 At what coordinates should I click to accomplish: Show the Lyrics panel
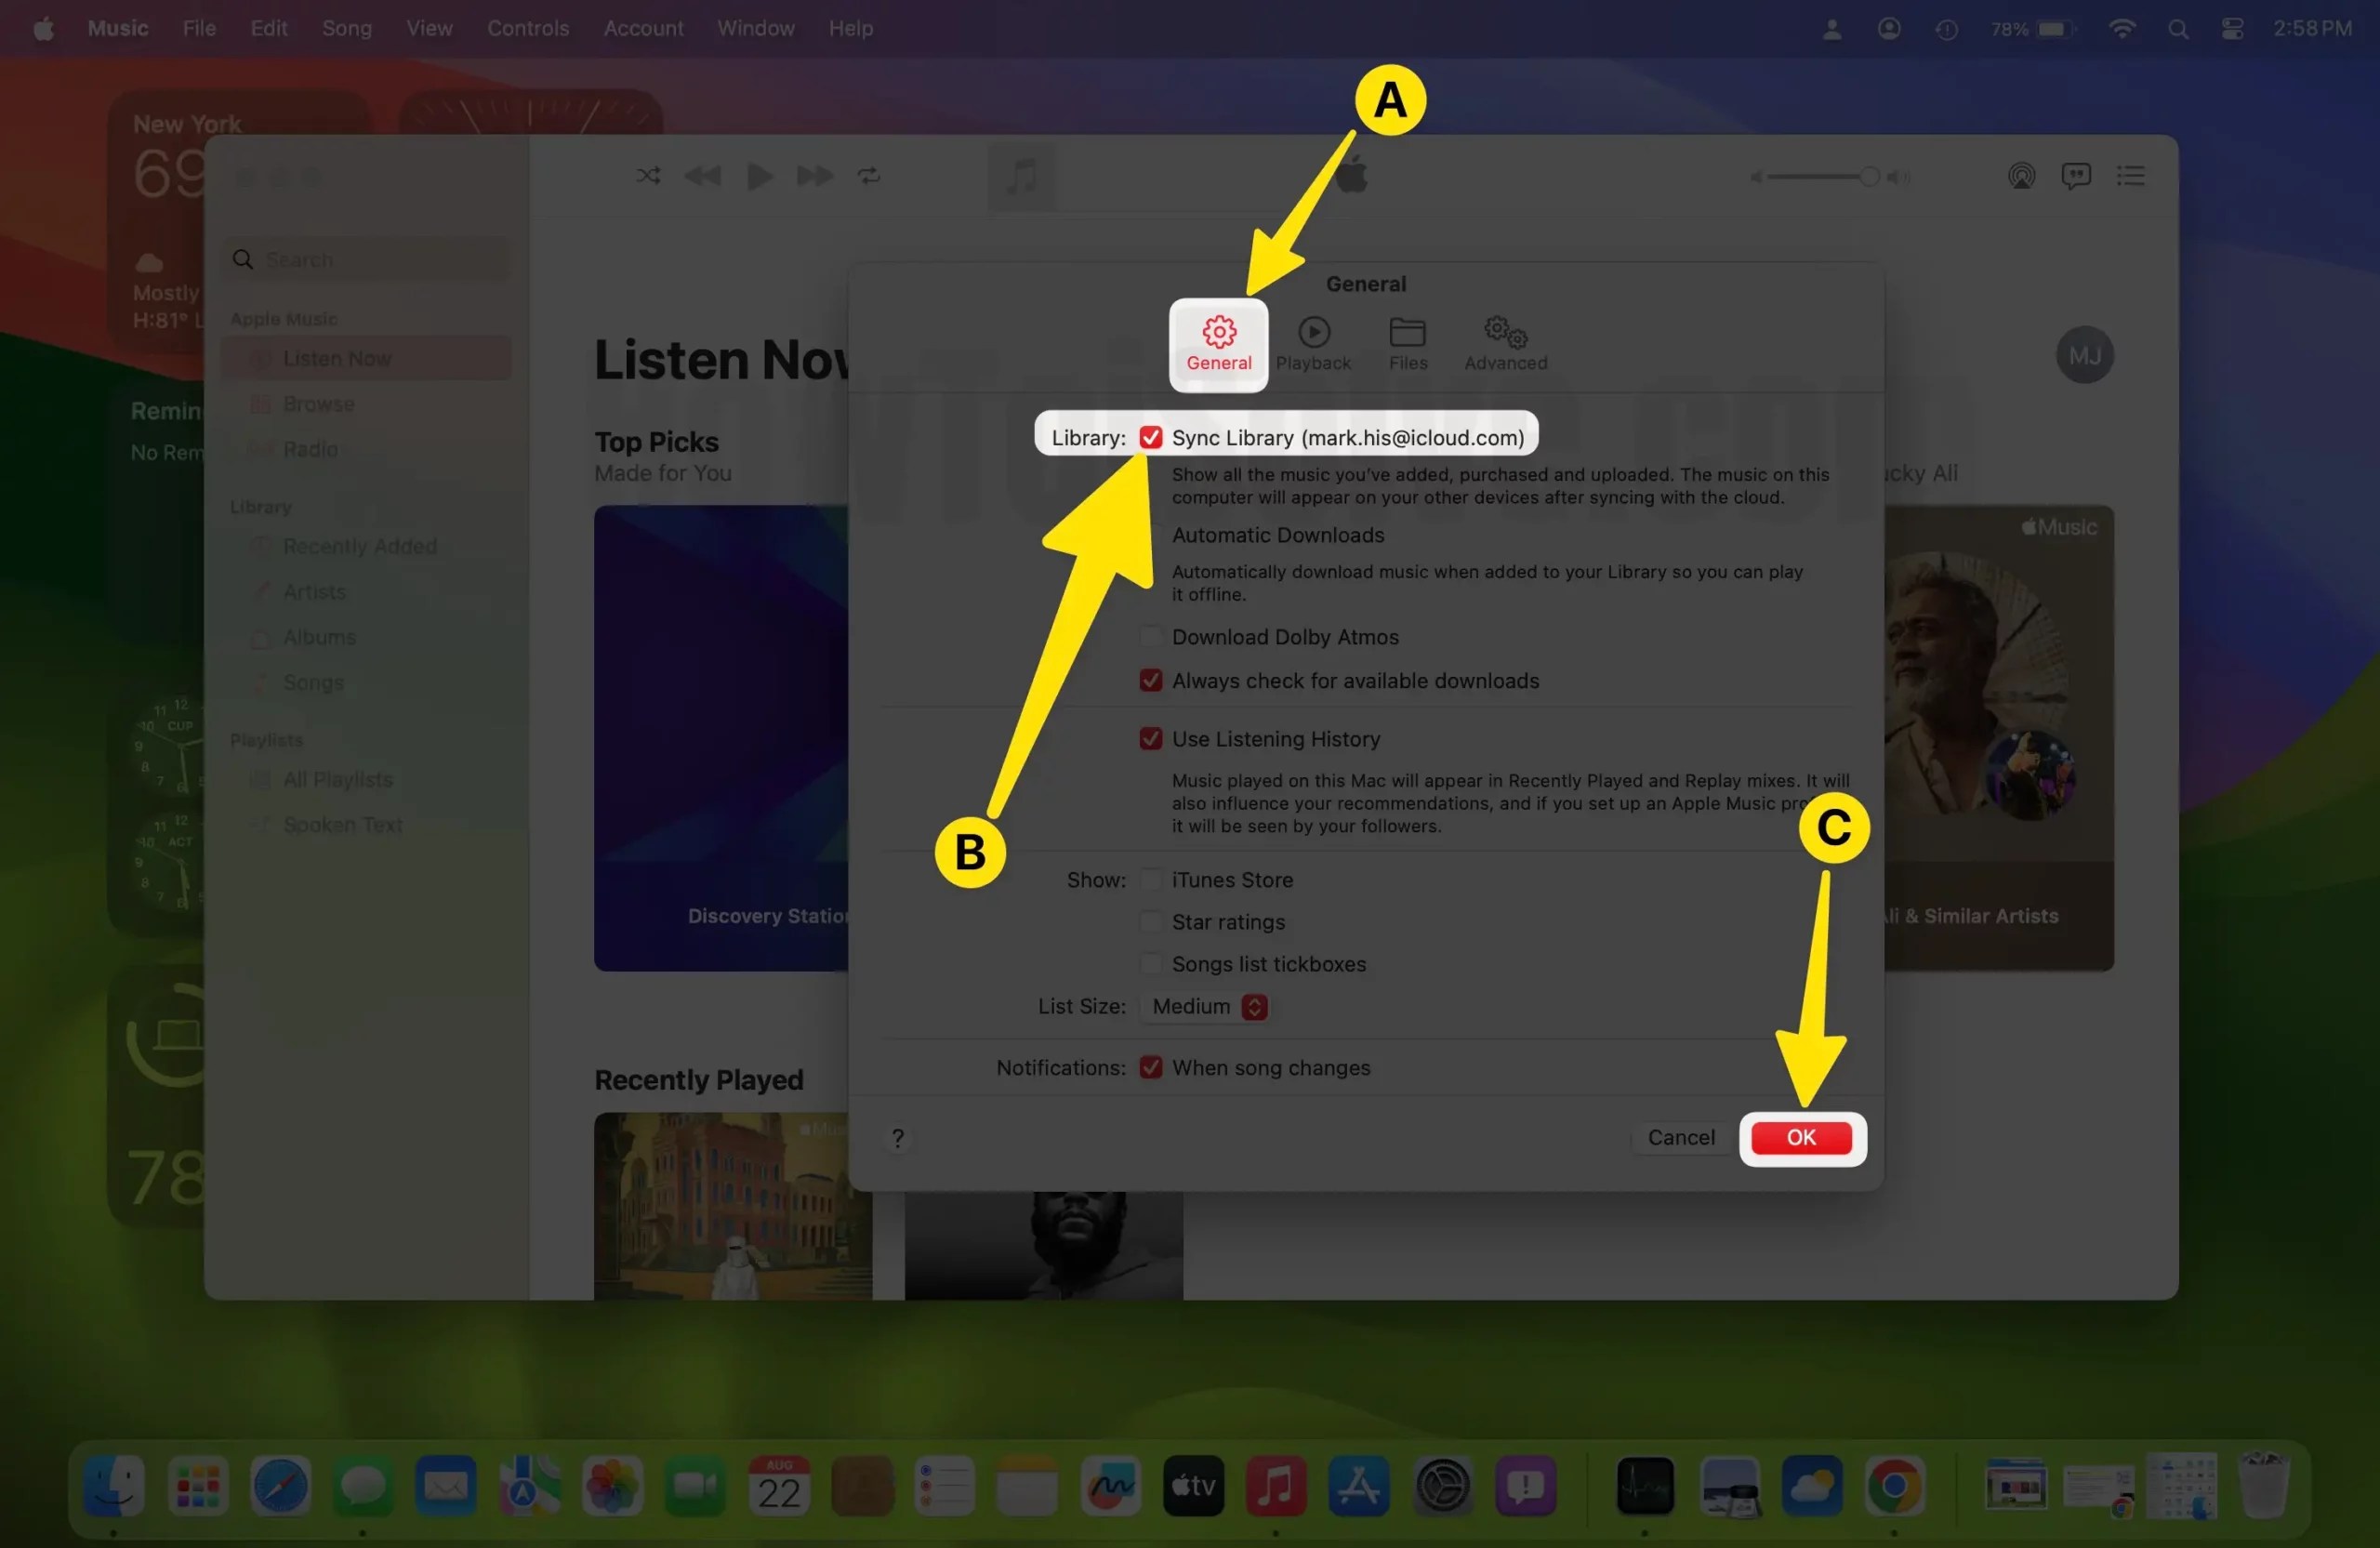click(x=2076, y=176)
